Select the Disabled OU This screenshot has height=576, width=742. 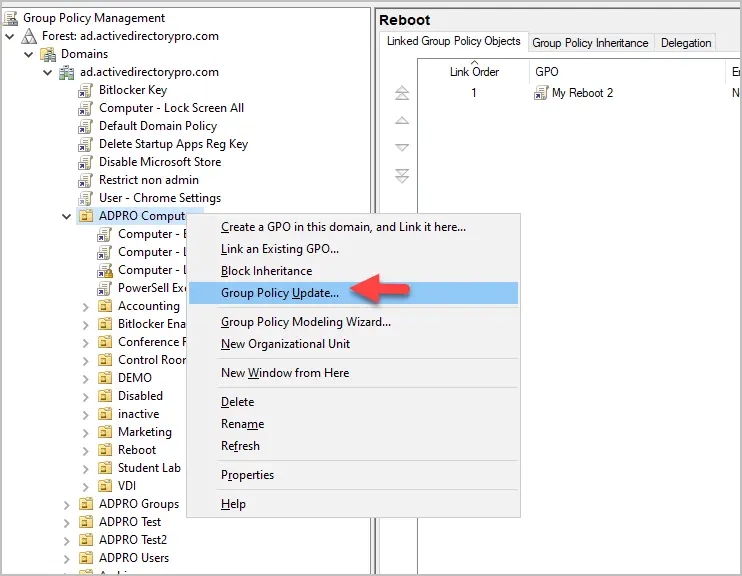(x=140, y=396)
